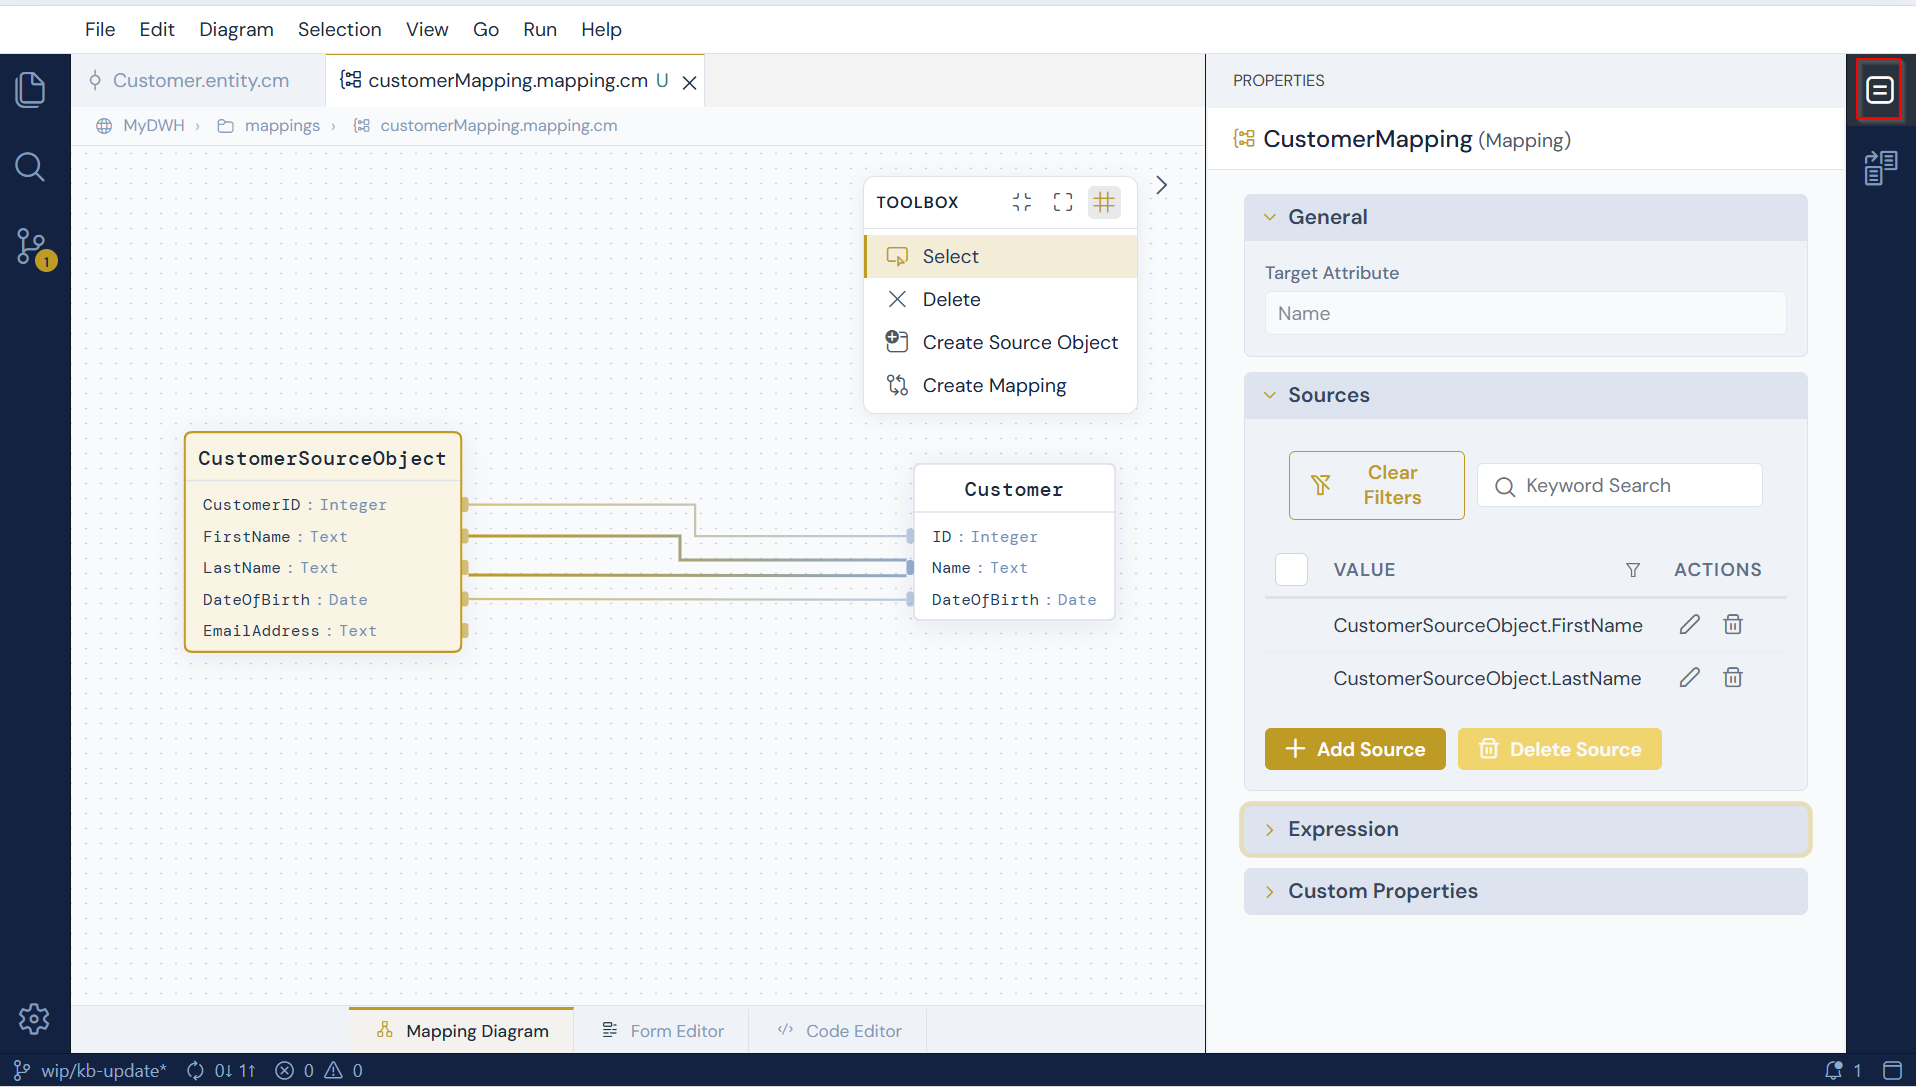
Task: Edit the CustomerSourceObject.LastName source
Action: click(1689, 678)
